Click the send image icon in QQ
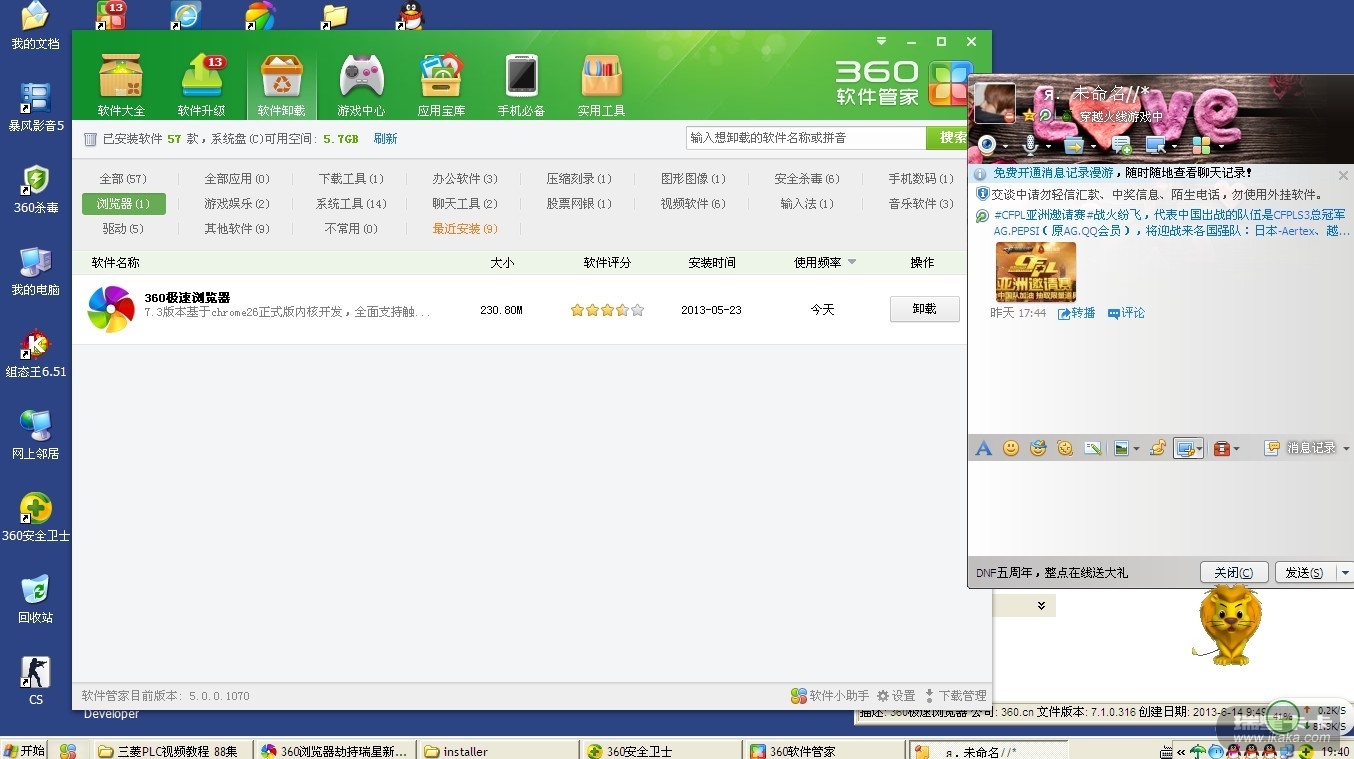Viewport: 1354px width, 759px height. (x=1121, y=448)
